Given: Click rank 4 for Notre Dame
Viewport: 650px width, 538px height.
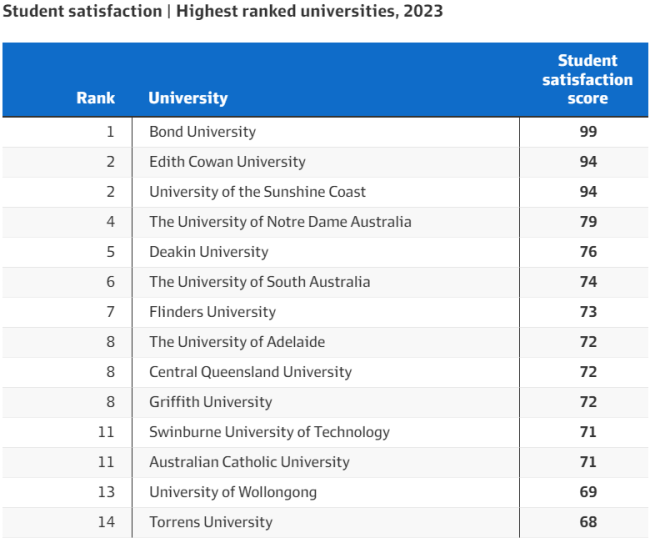Looking at the screenshot, I should [x=110, y=222].
